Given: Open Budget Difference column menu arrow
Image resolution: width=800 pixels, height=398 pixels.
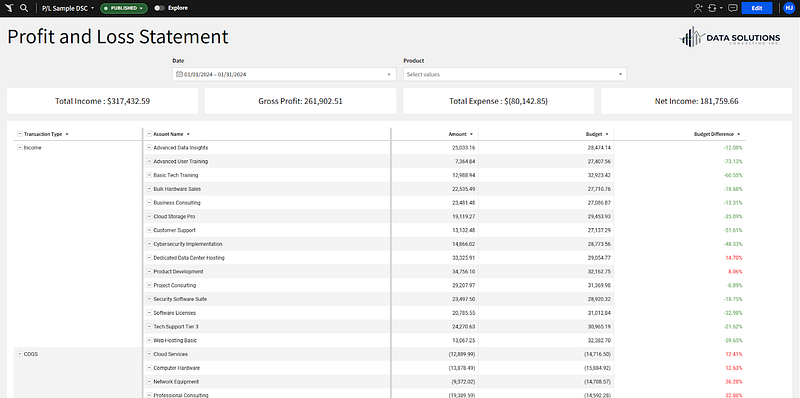Looking at the screenshot, I should 738,134.
